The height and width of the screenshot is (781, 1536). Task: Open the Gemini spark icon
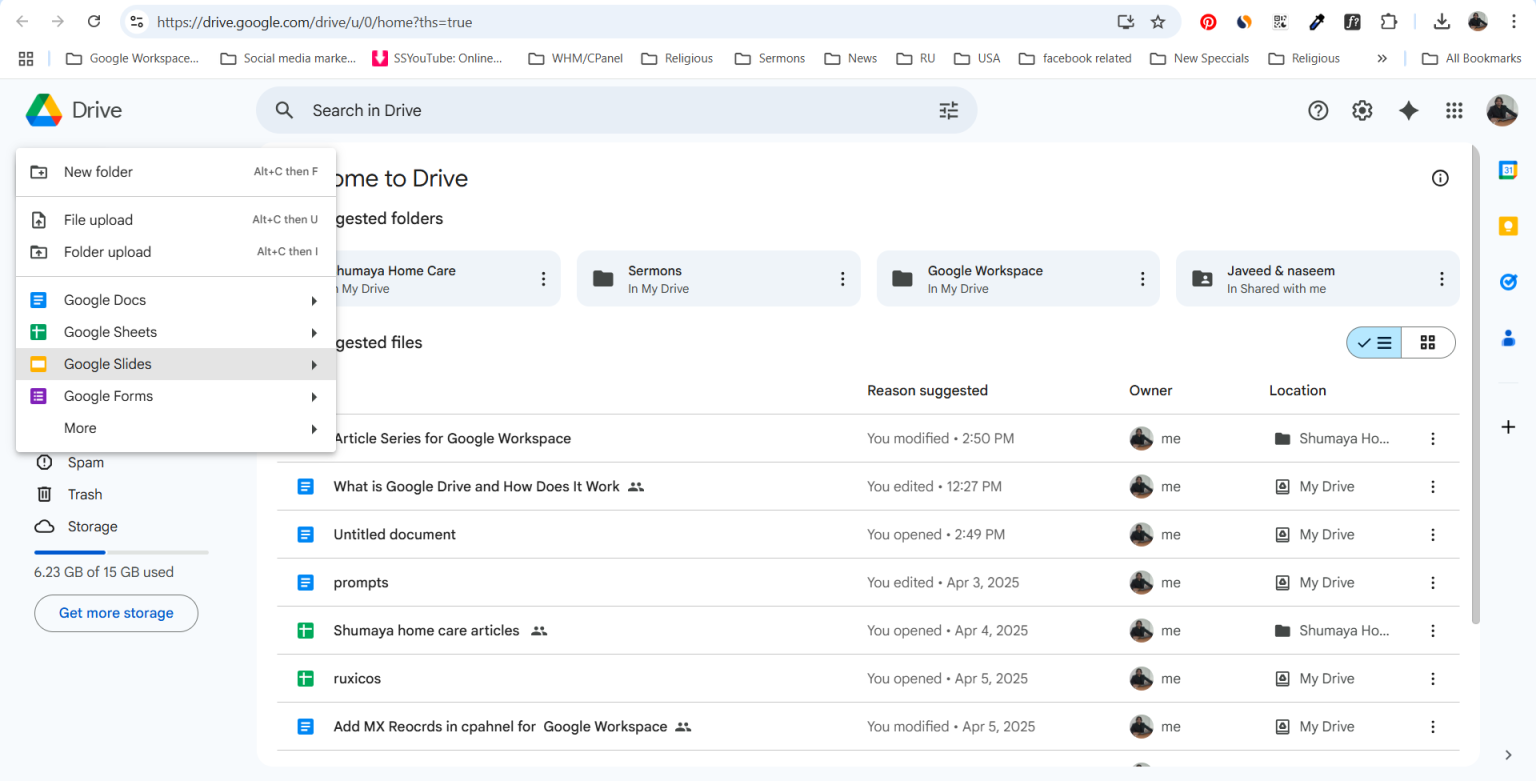point(1408,110)
